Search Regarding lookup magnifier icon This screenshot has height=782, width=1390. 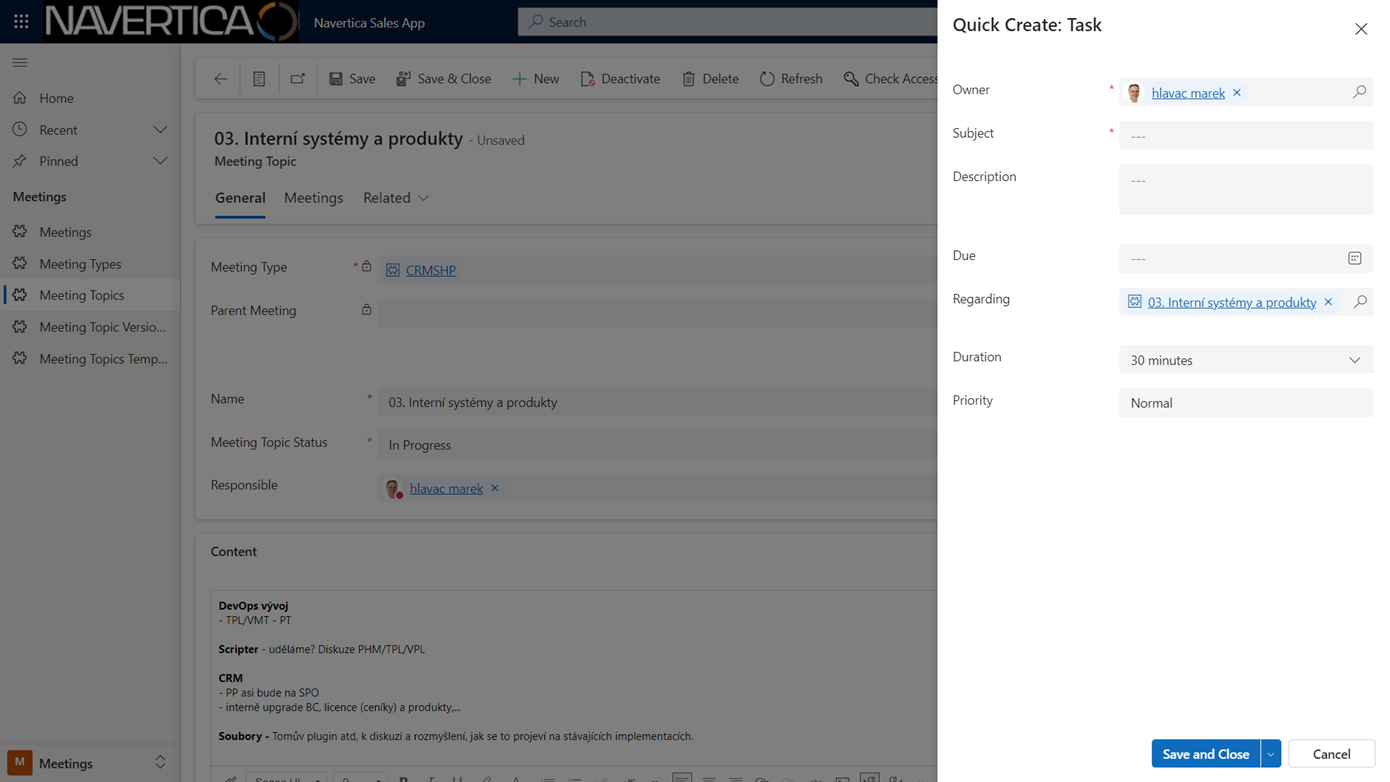[1360, 302]
